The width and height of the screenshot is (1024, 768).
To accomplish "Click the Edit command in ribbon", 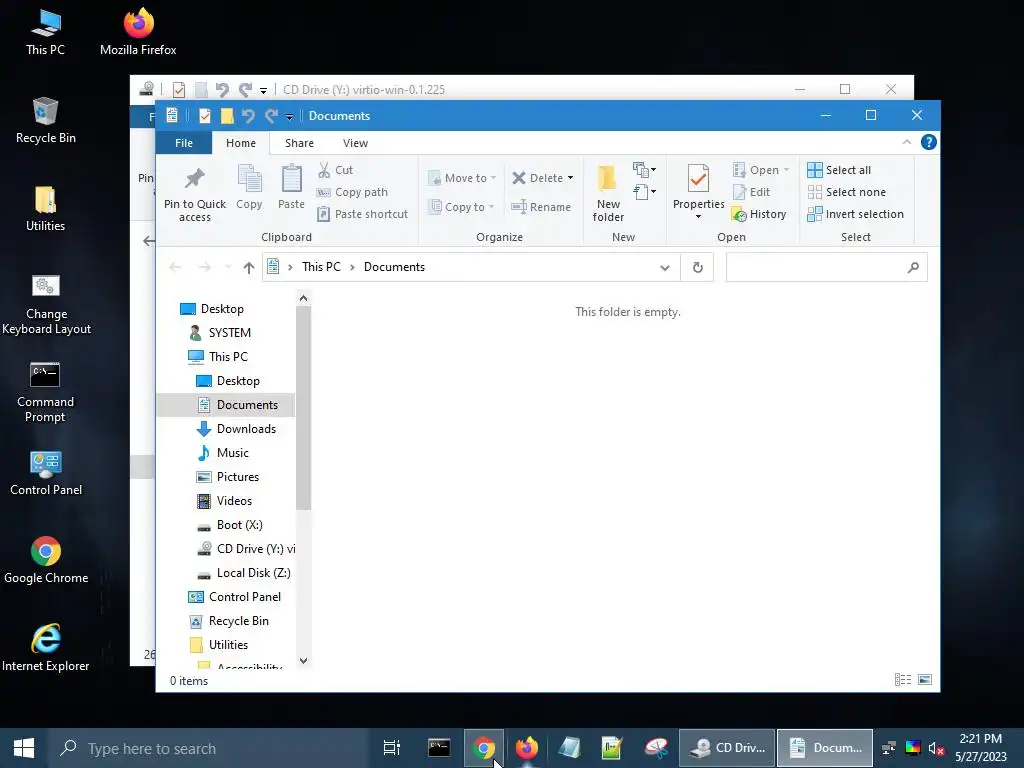I will pyautogui.click(x=752, y=192).
